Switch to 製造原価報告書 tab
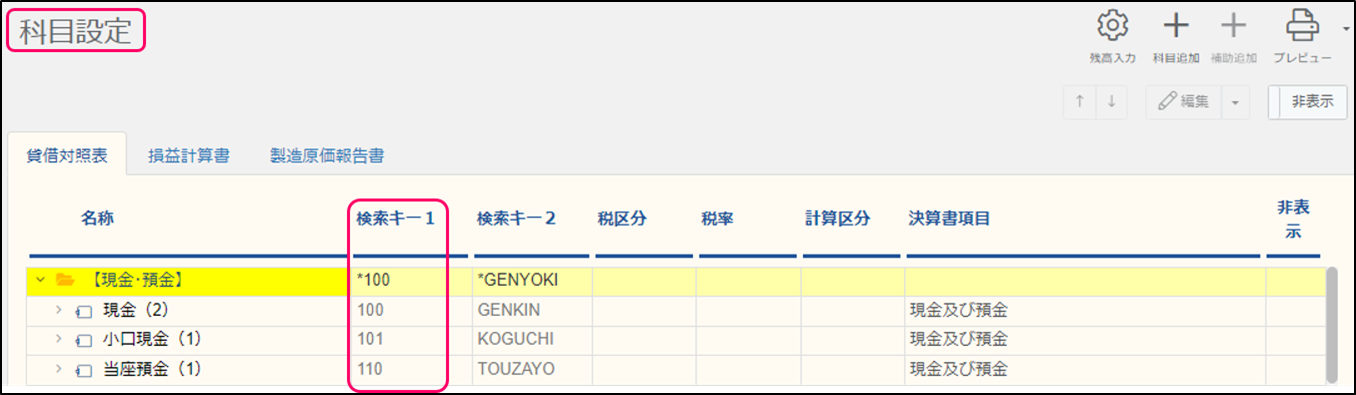Image resolution: width=1356 pixels, height=395 pixels. click(327, 156)
